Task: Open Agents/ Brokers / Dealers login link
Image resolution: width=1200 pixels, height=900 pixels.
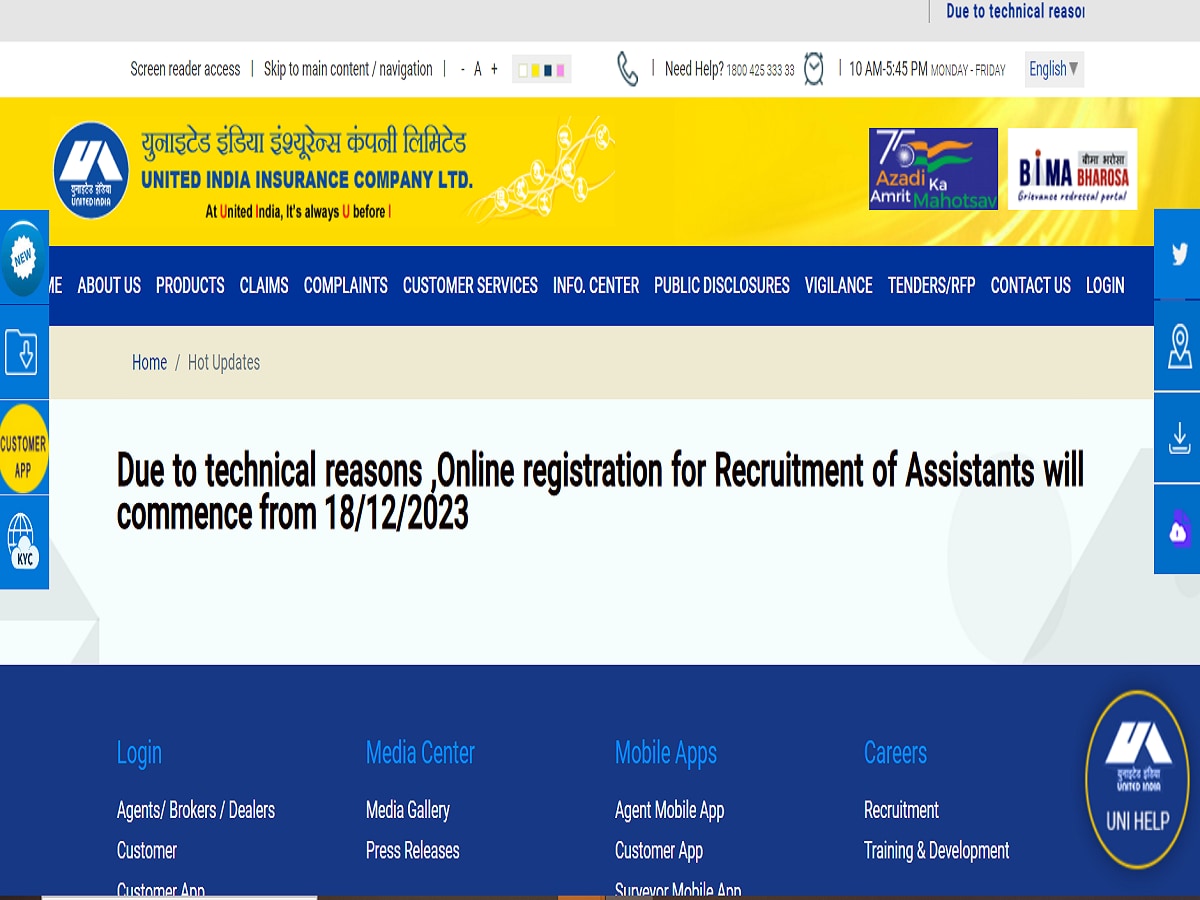Action: [196, 810]
